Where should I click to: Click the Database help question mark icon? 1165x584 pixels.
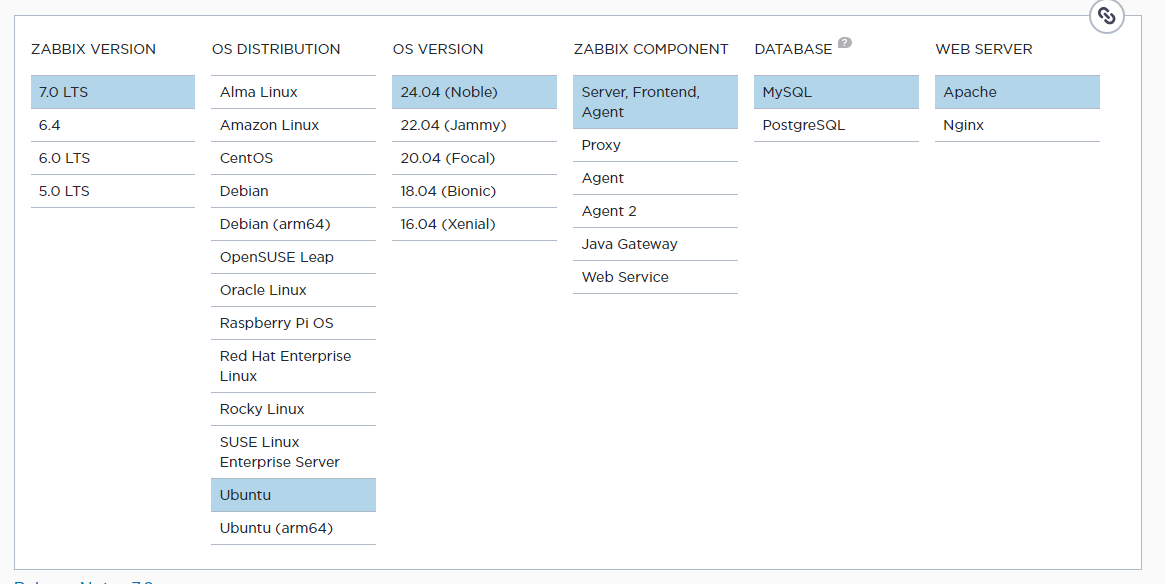(845, 43)
